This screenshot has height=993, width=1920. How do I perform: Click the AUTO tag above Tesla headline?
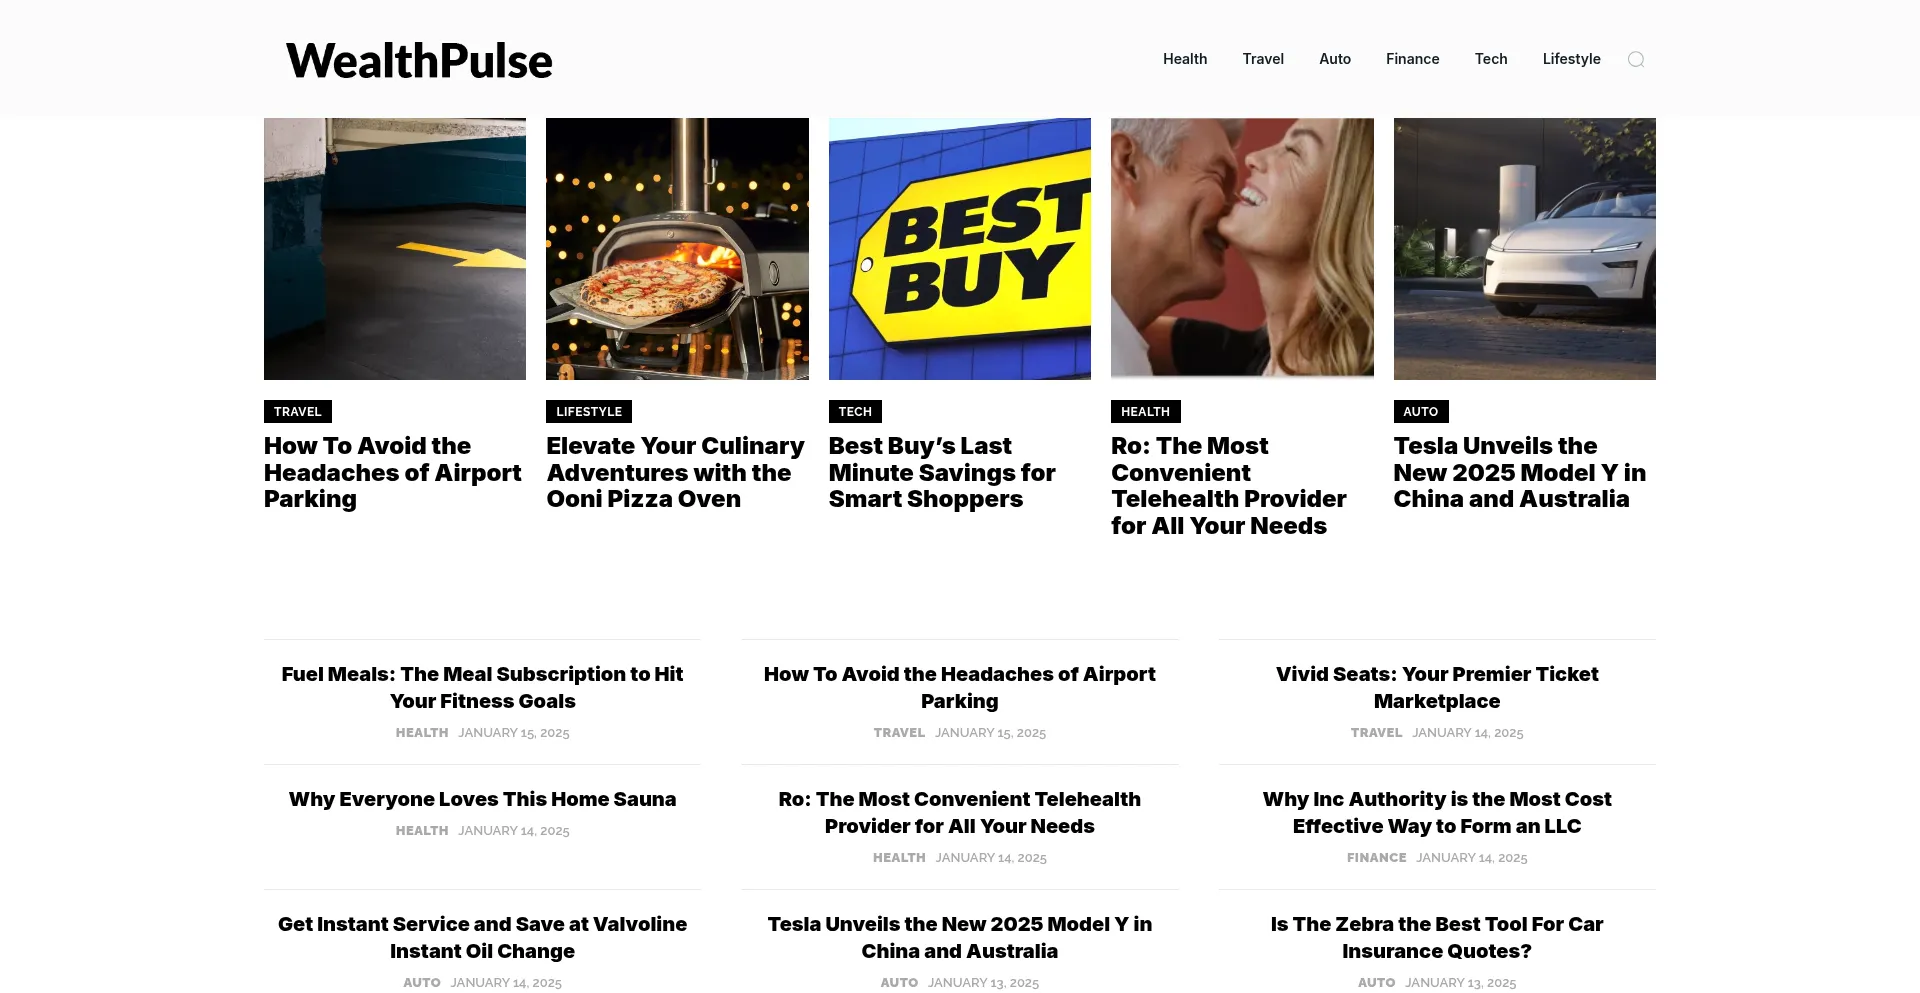point(1420,412)
